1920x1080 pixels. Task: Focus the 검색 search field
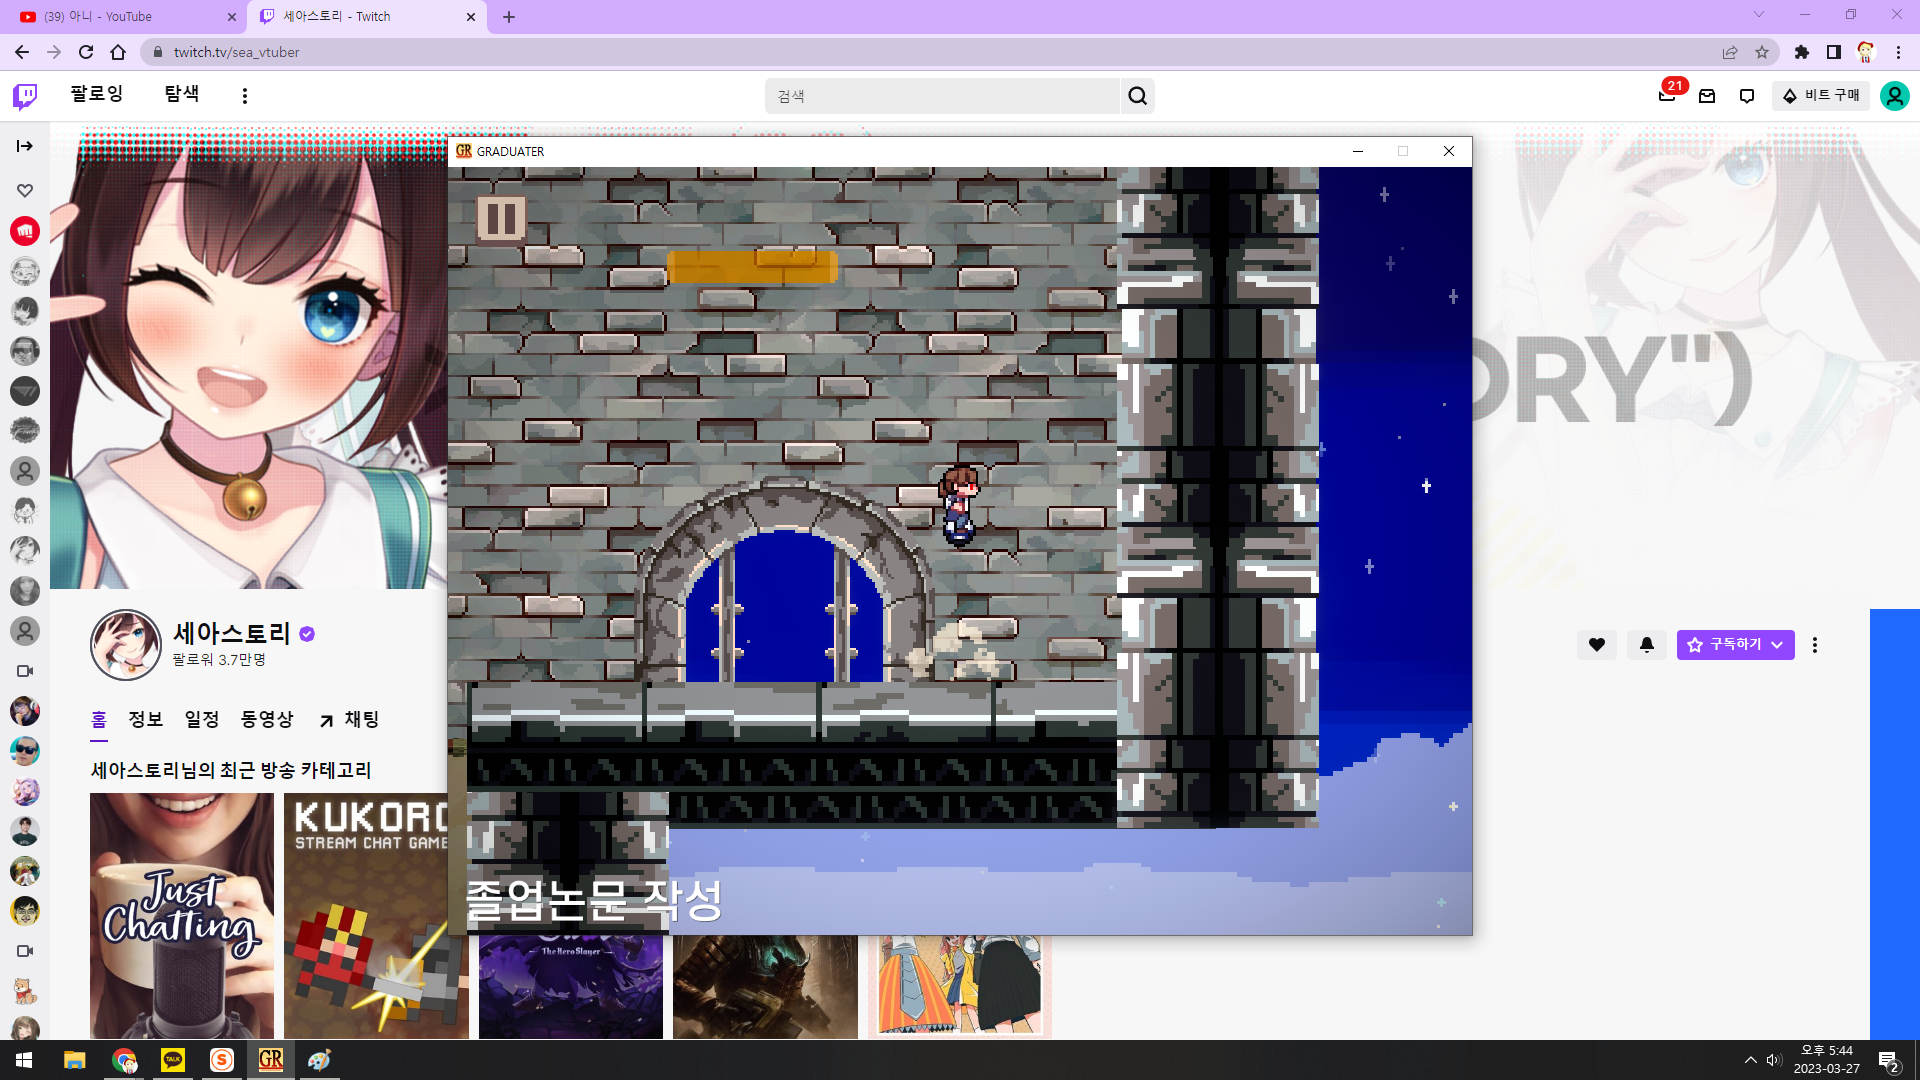pos(943,96)
